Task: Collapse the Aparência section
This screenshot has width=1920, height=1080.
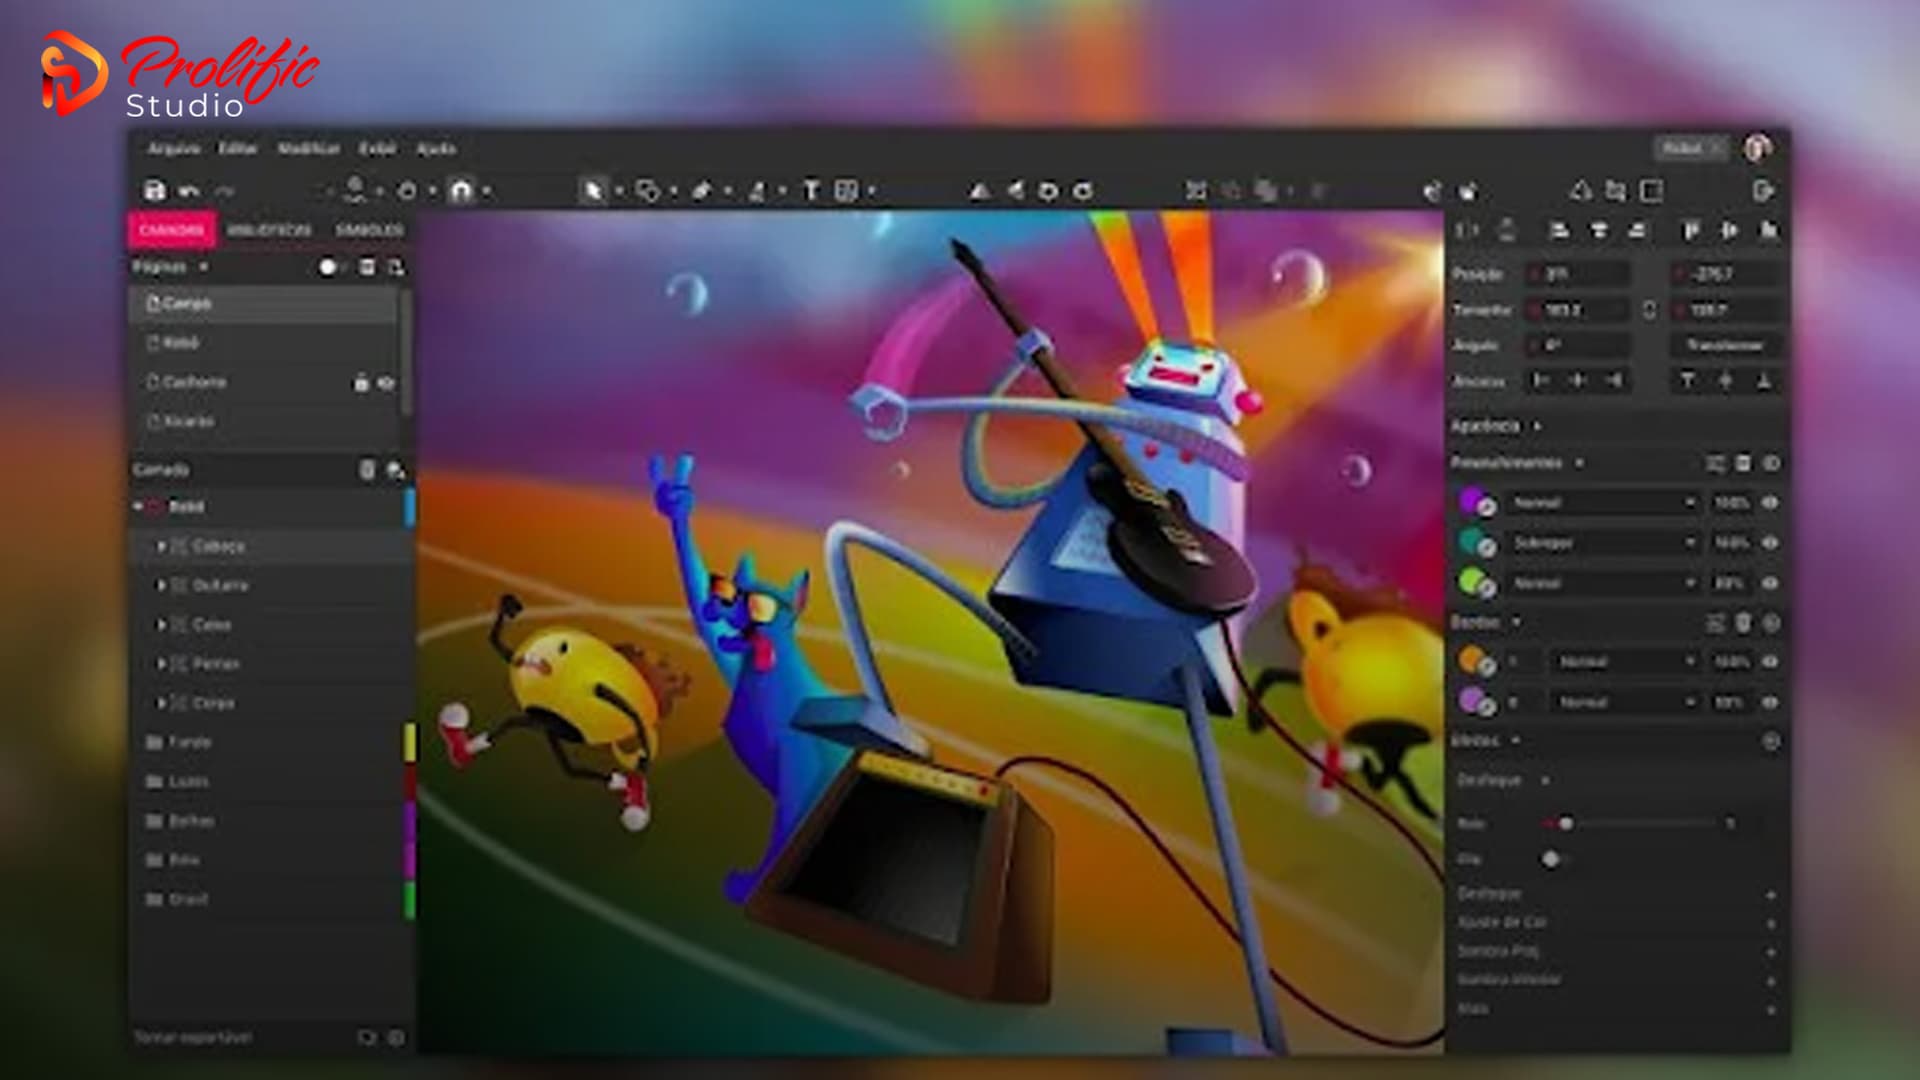Action: 1537,425
